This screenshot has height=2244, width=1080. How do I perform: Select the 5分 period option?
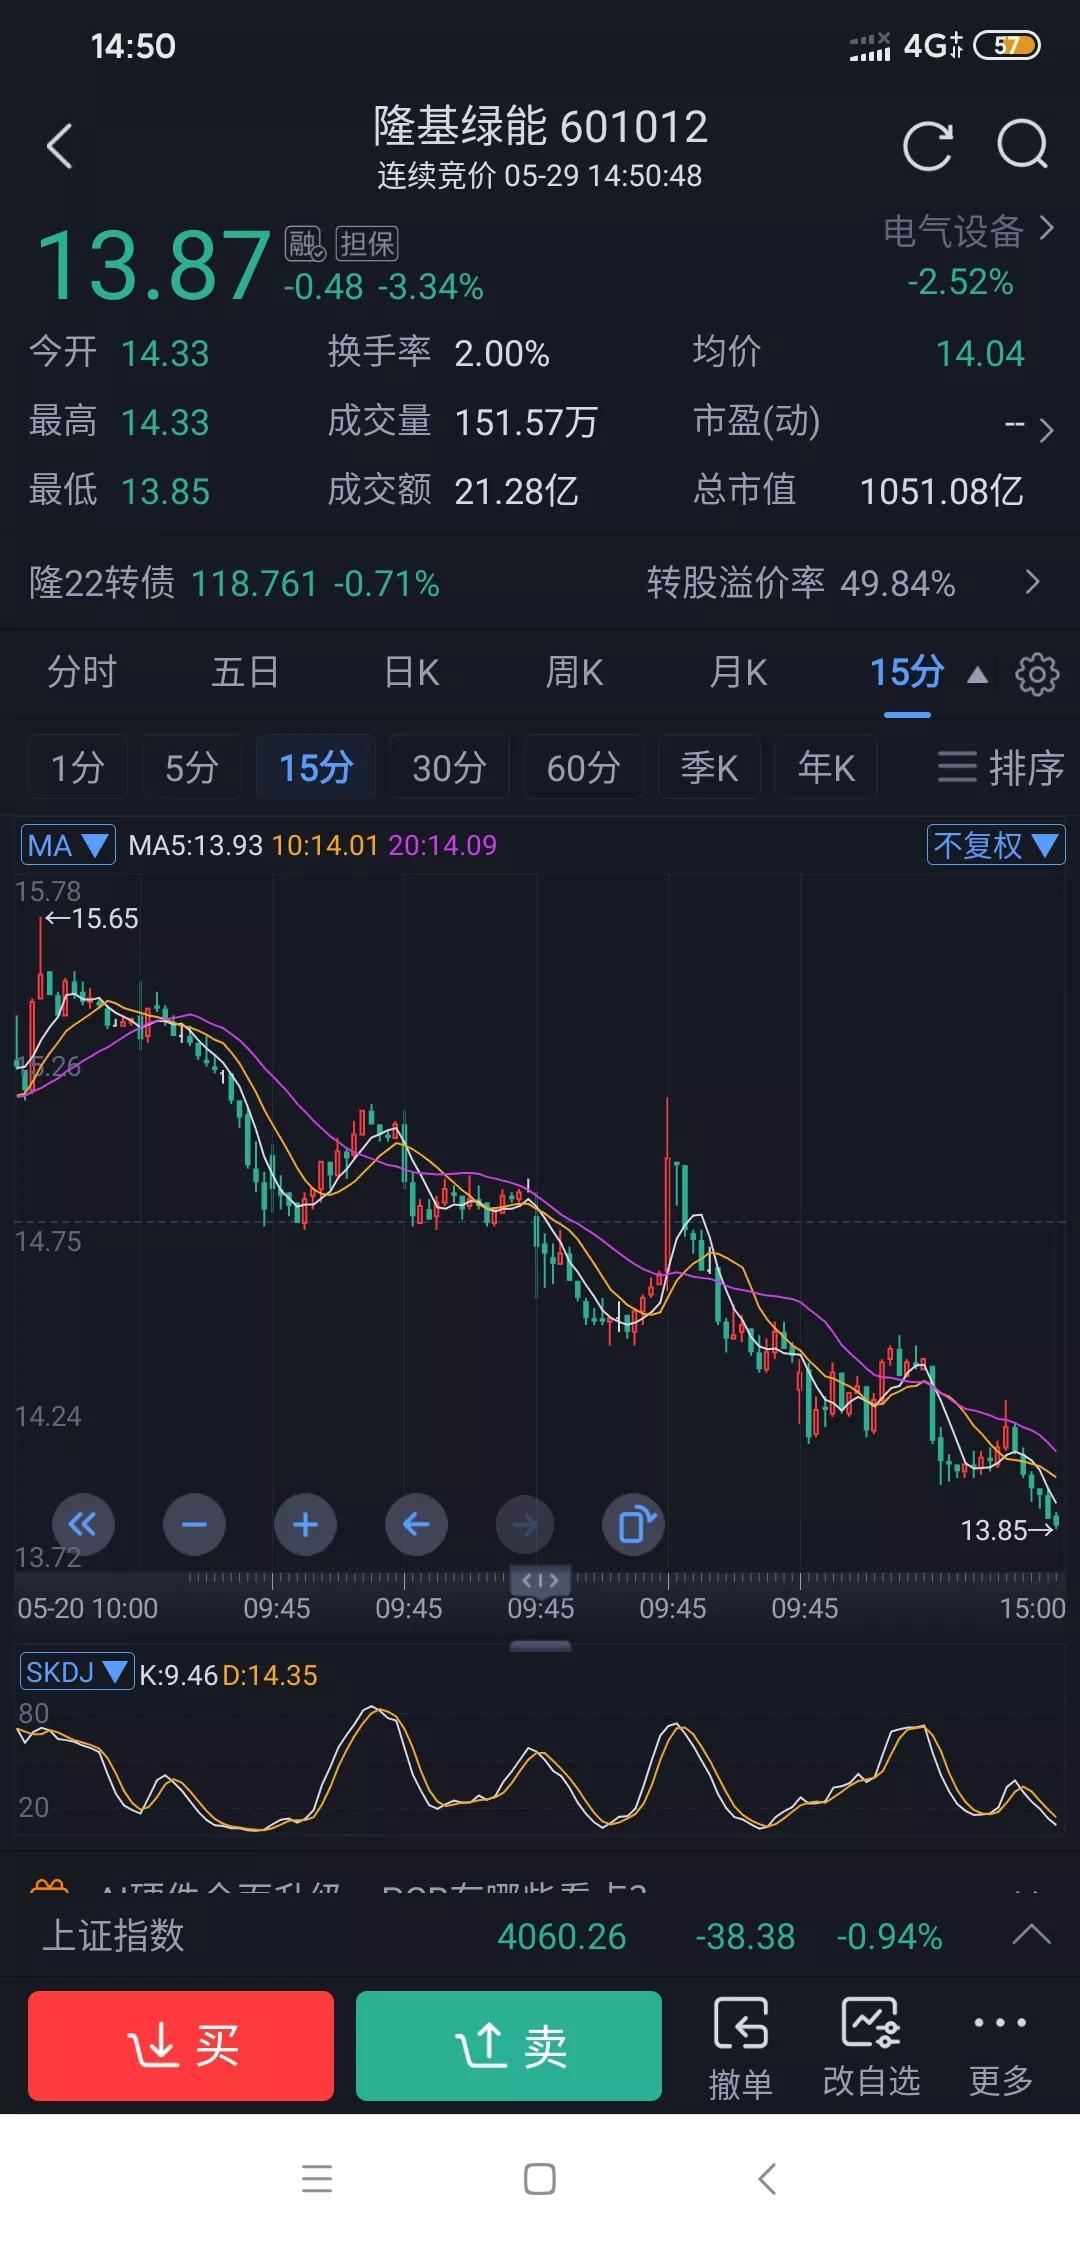[x=191, y=767]
